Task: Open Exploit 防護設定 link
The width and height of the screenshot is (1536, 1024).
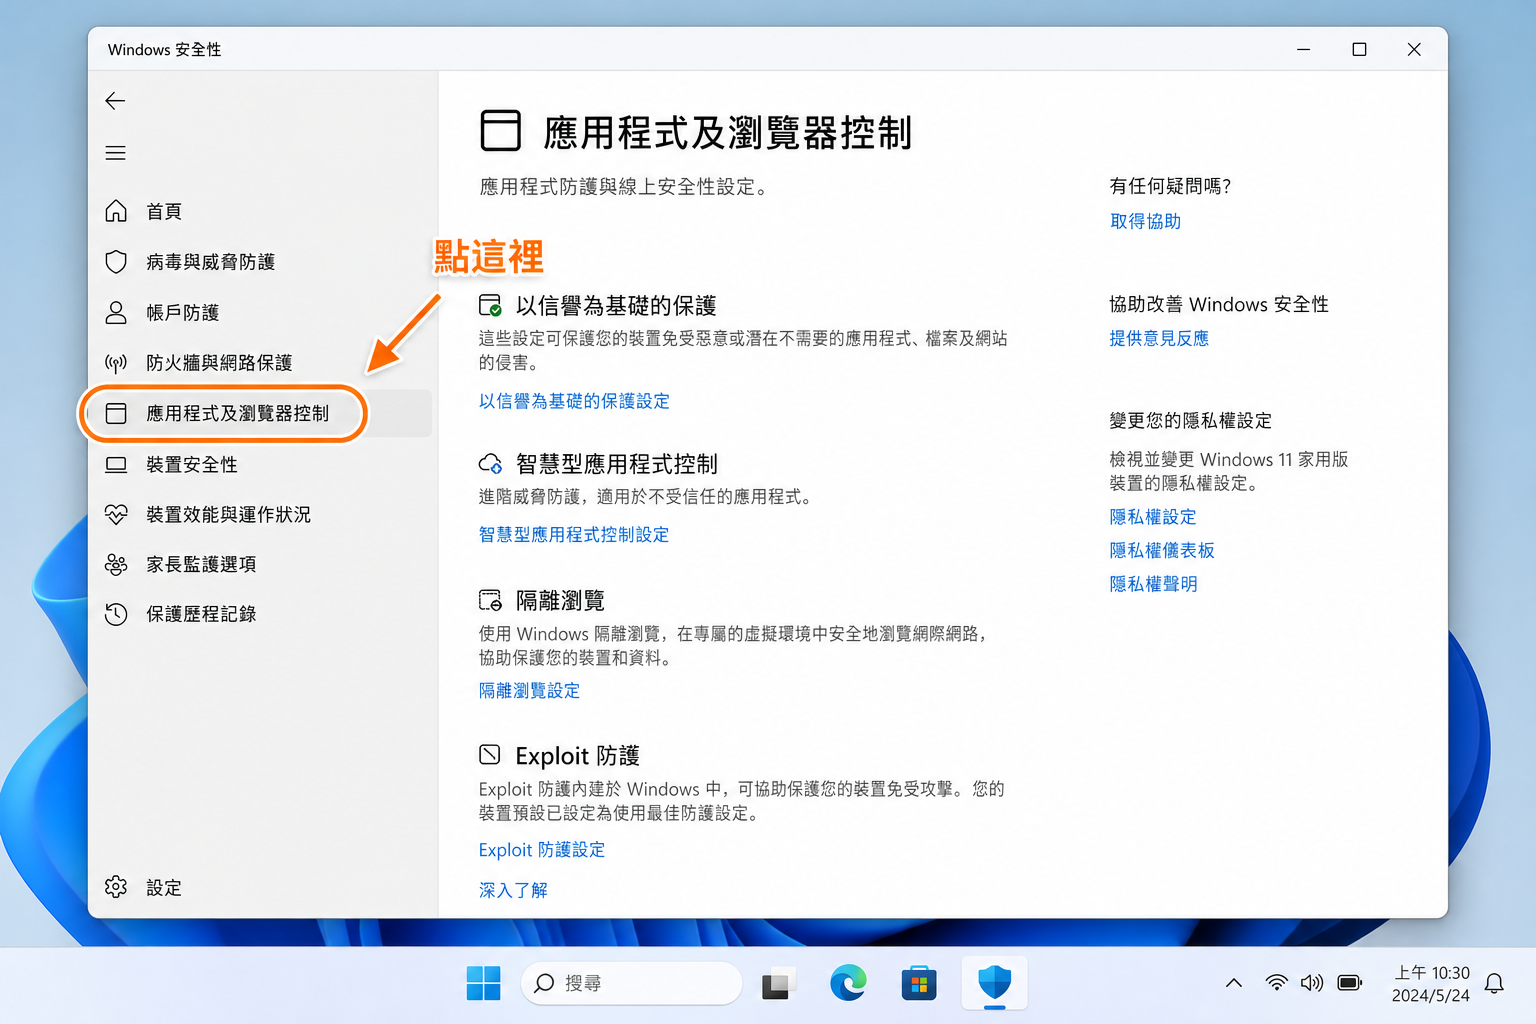Action: pyautogui.click(x=542, y=850)
